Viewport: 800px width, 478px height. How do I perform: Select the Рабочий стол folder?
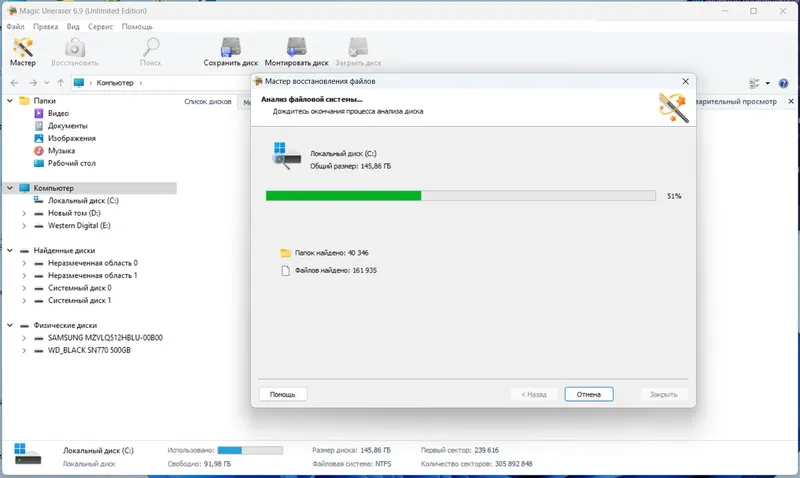71,163
